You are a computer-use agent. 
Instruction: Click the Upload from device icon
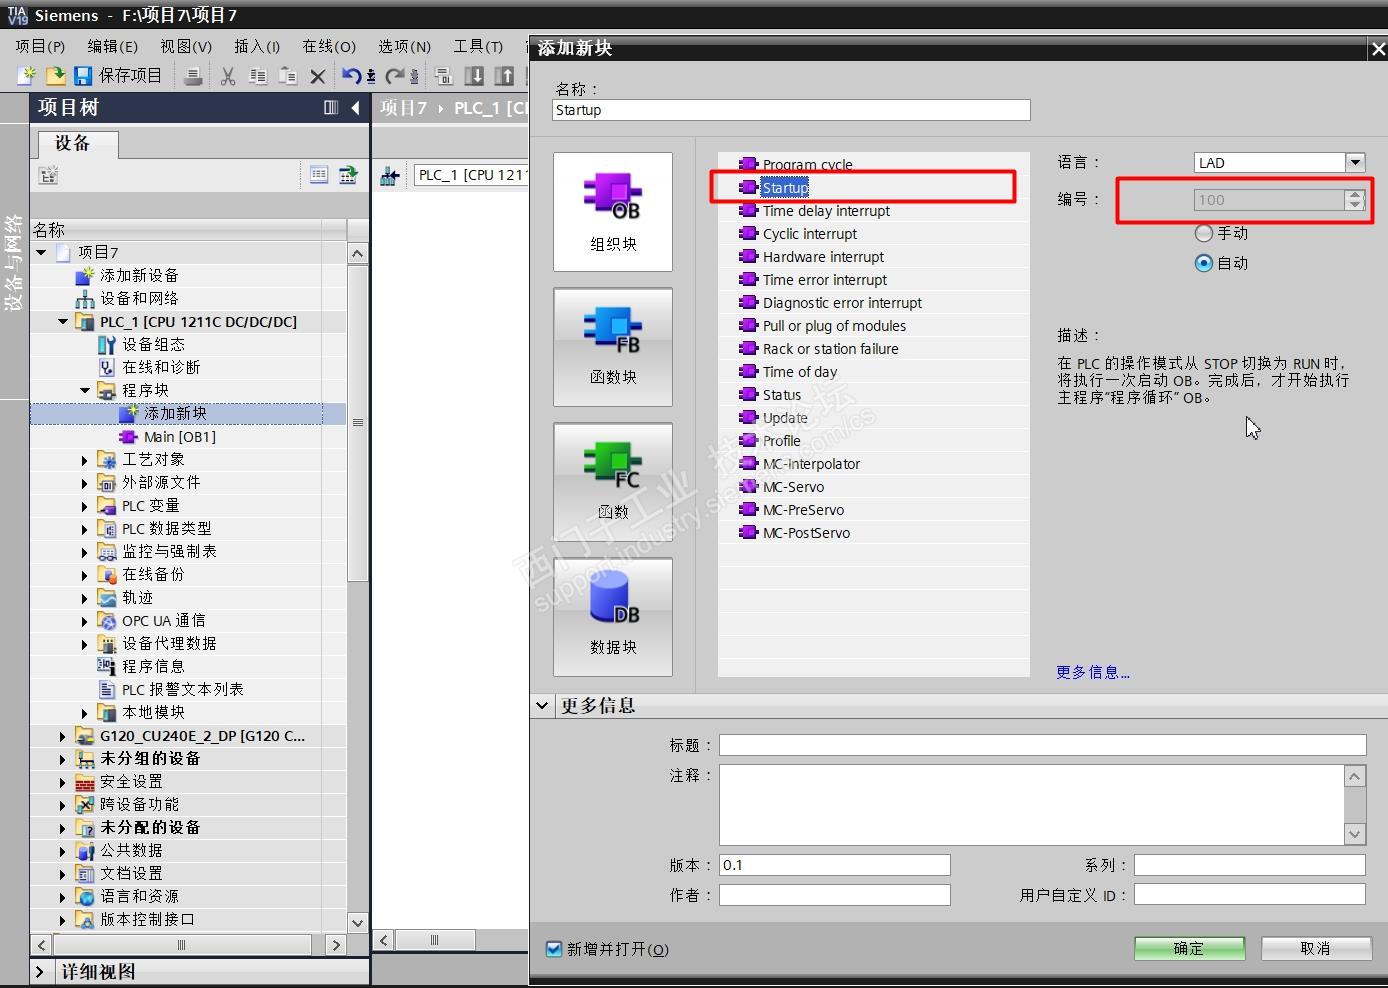click(505, 76)
